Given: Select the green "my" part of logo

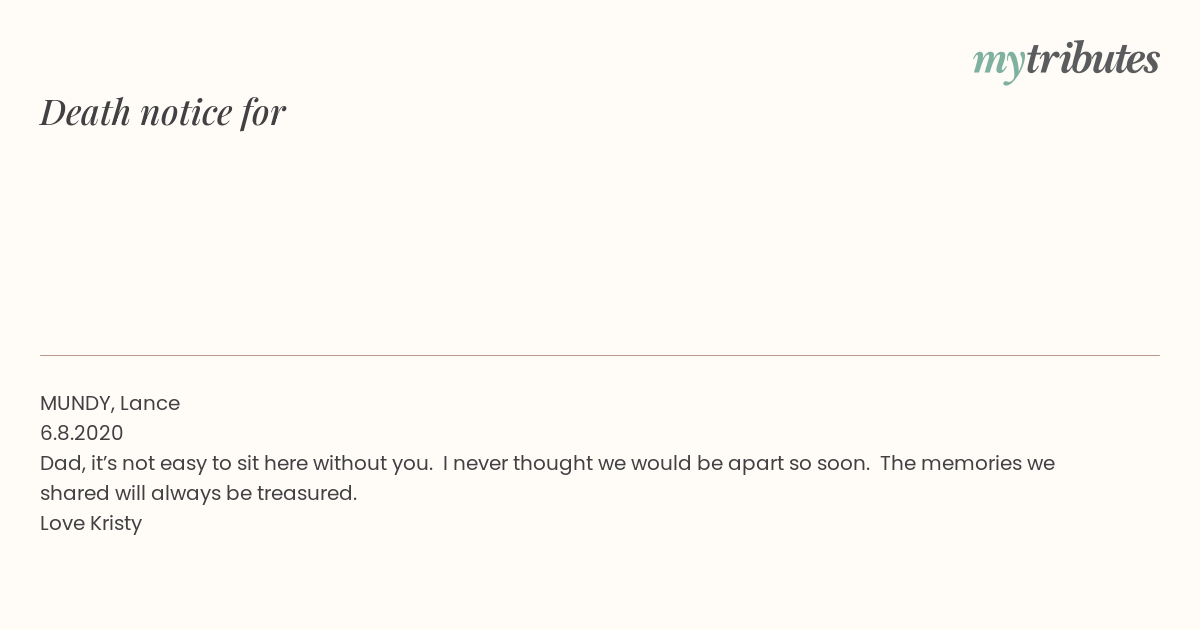Looking at the screenshot, I should click(x=998, y=64).
